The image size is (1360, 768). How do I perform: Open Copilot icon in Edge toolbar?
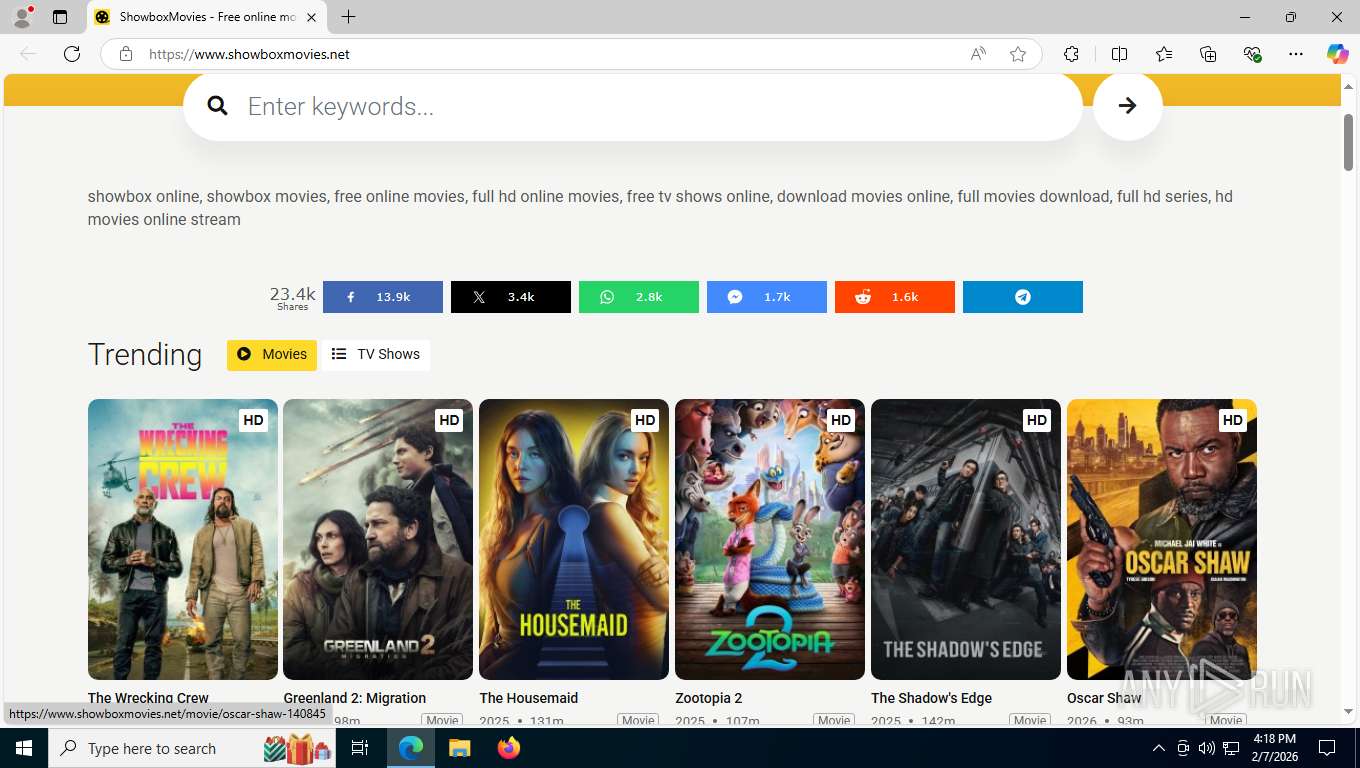coord(1337,54)
